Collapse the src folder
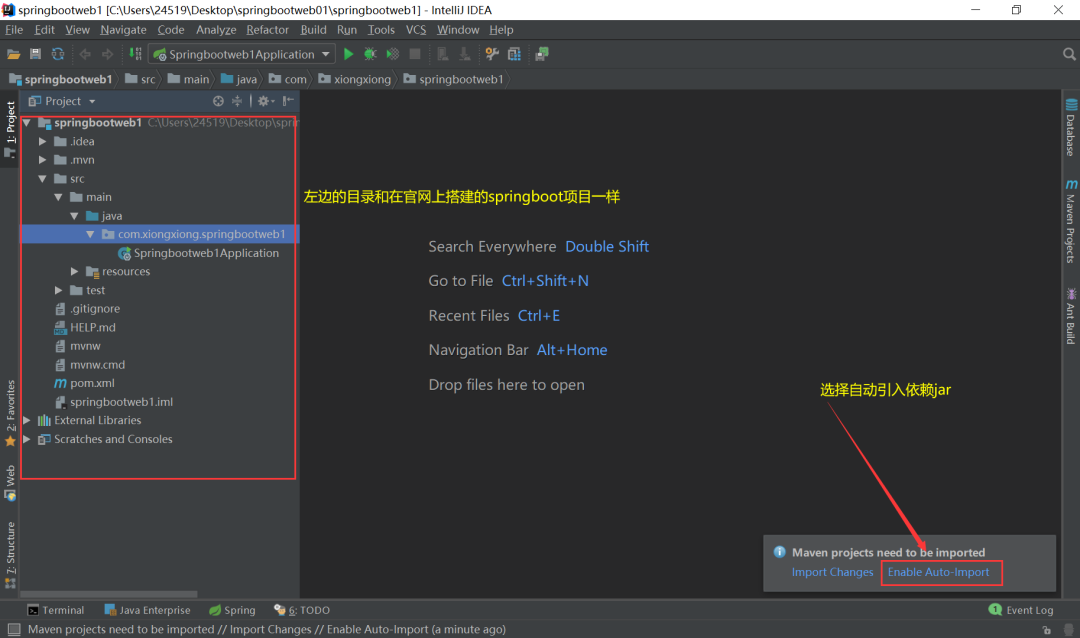Image resolution: width=1080 pixels, height=638 pixels. click(43, 178)
